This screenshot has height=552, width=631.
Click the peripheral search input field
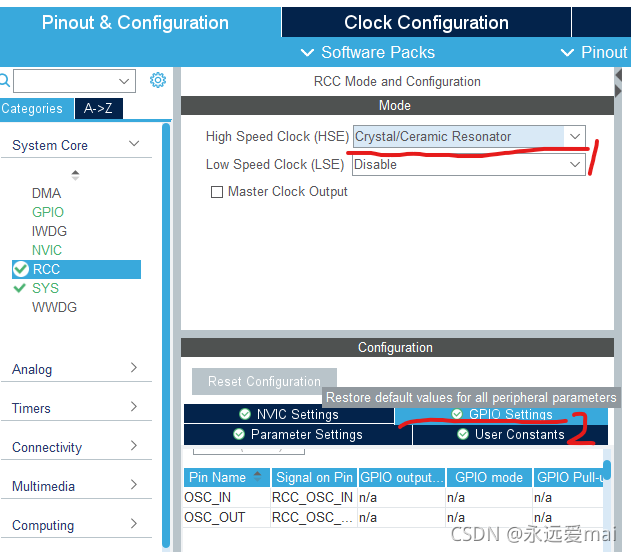point(74,81)
